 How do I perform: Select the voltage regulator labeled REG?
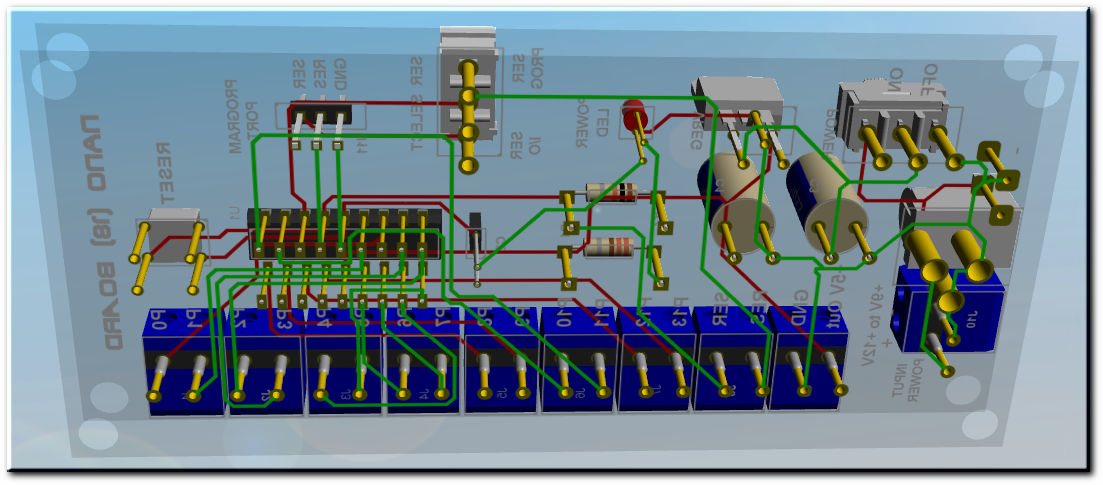tap(739, 102)
